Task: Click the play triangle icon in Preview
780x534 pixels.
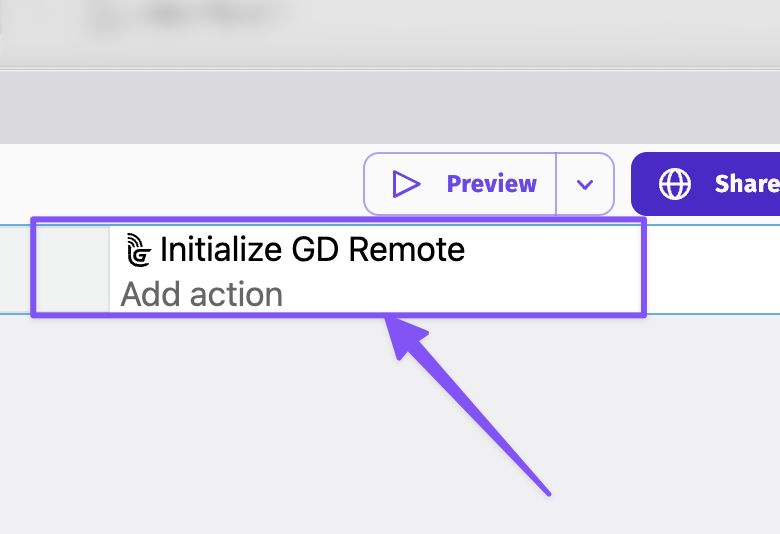Action: click(x=405, y=184)
